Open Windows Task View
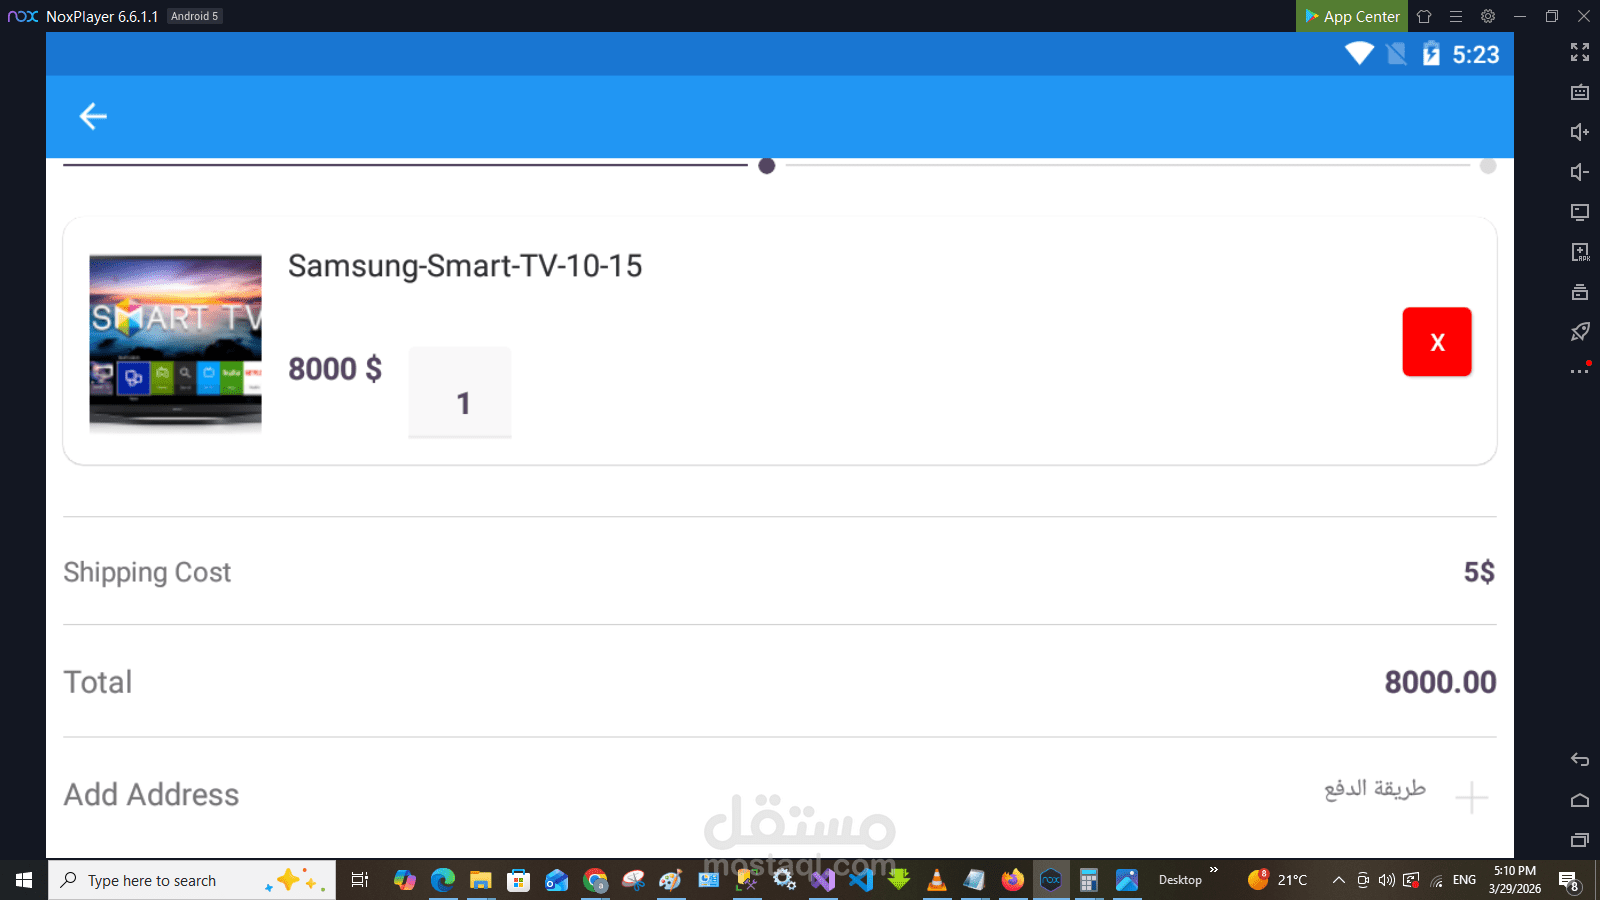 [x=360, y=880]
